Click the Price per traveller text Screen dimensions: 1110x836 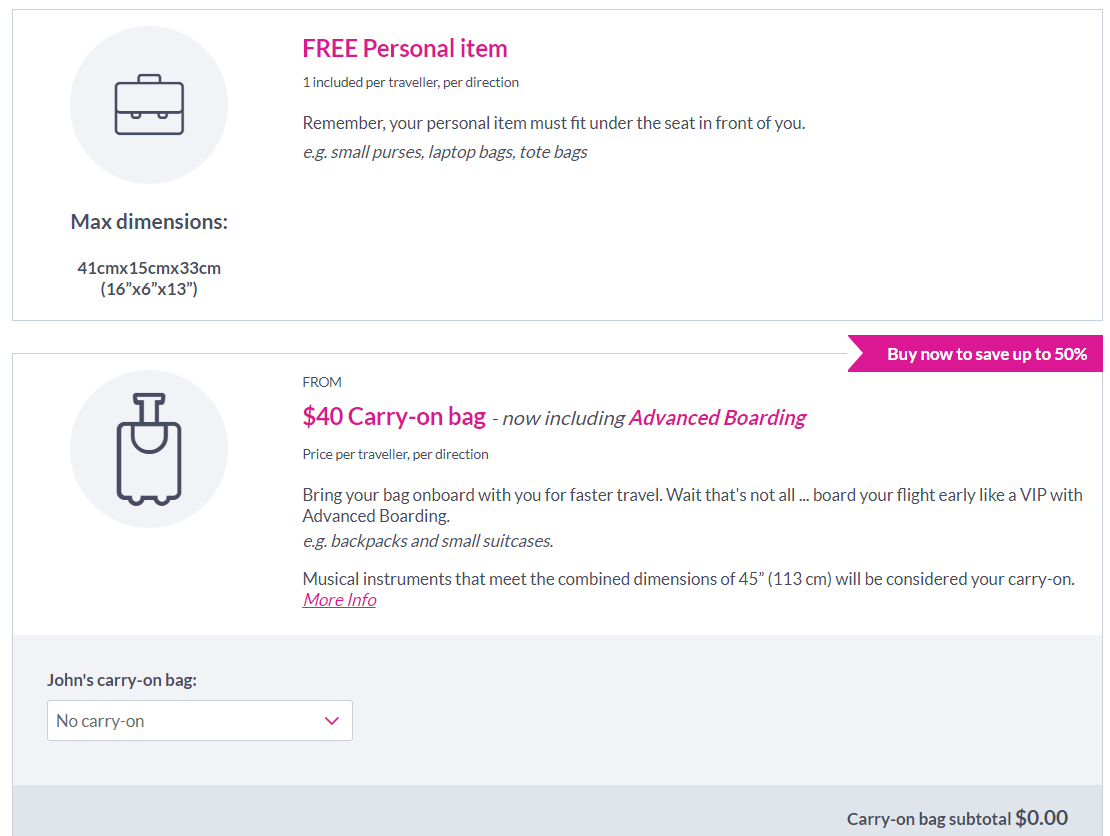pyautogui.click(x=396, y=454)
